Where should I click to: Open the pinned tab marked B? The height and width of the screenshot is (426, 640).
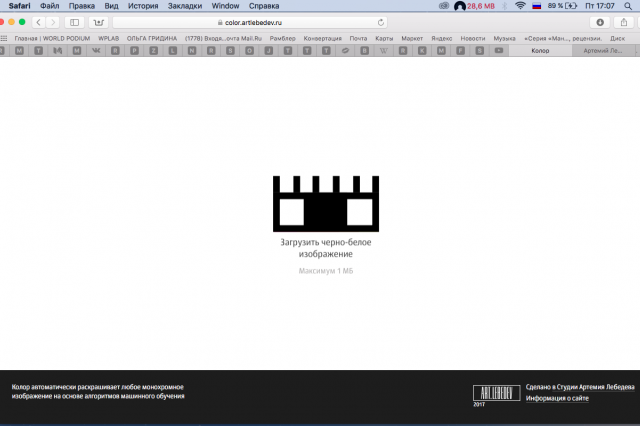click(364, 51)
